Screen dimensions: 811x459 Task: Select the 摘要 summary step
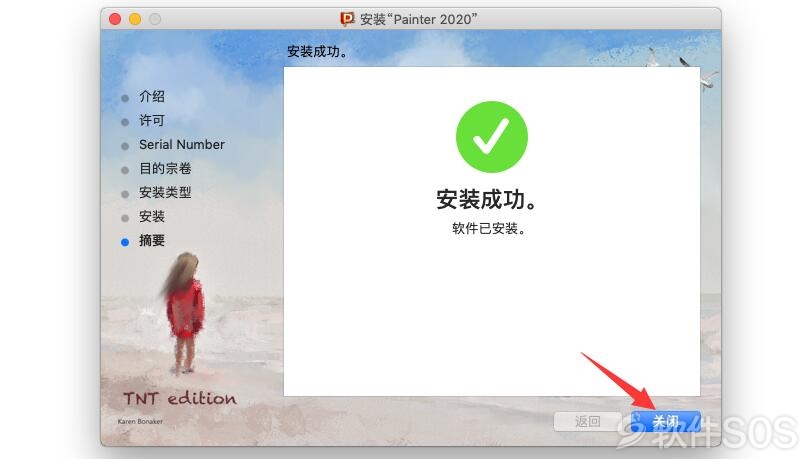click(152, 240)
